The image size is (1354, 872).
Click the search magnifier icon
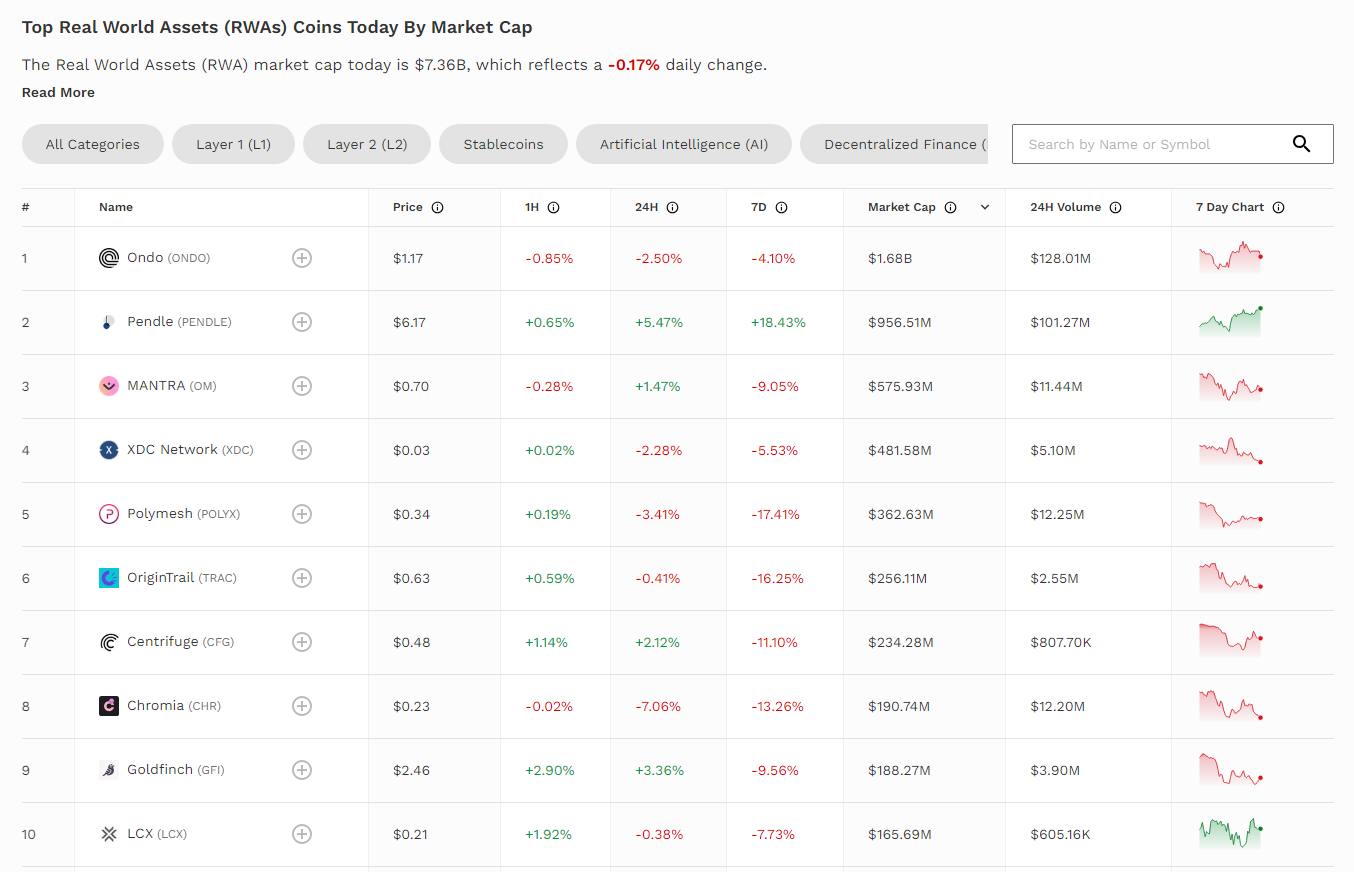click(x=1301, y=144)
